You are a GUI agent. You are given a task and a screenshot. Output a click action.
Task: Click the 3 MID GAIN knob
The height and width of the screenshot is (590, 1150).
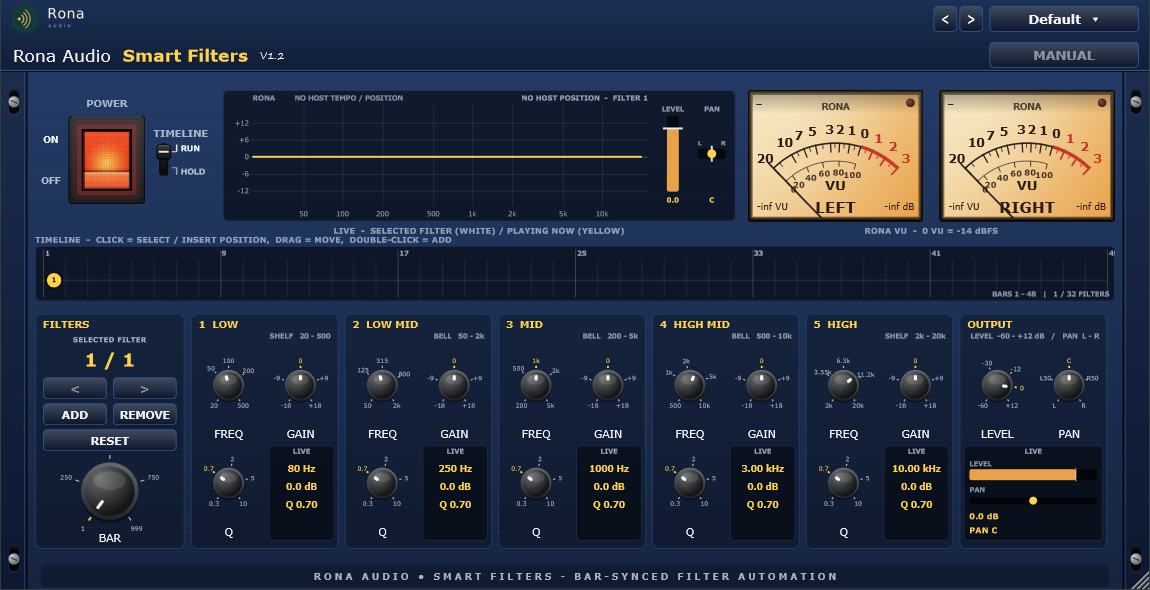click(x=607, y=385)
